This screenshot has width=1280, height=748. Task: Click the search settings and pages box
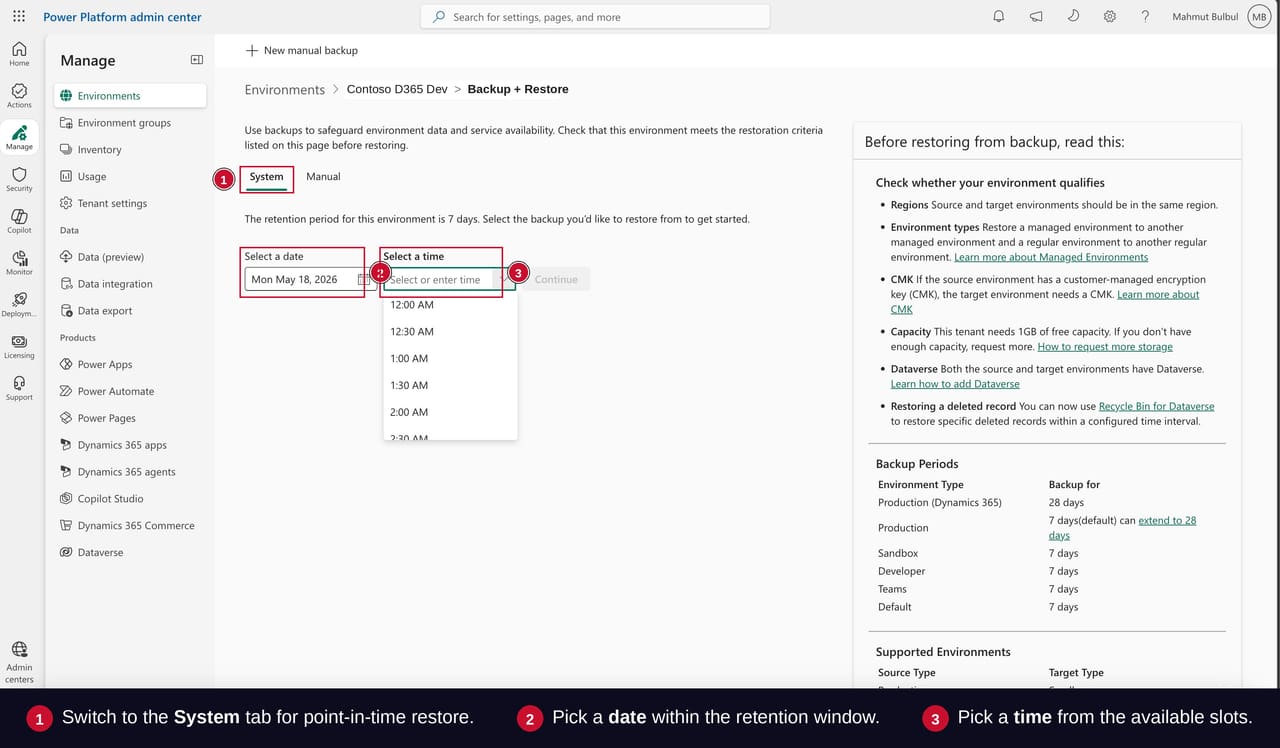[x=595, y=17]
